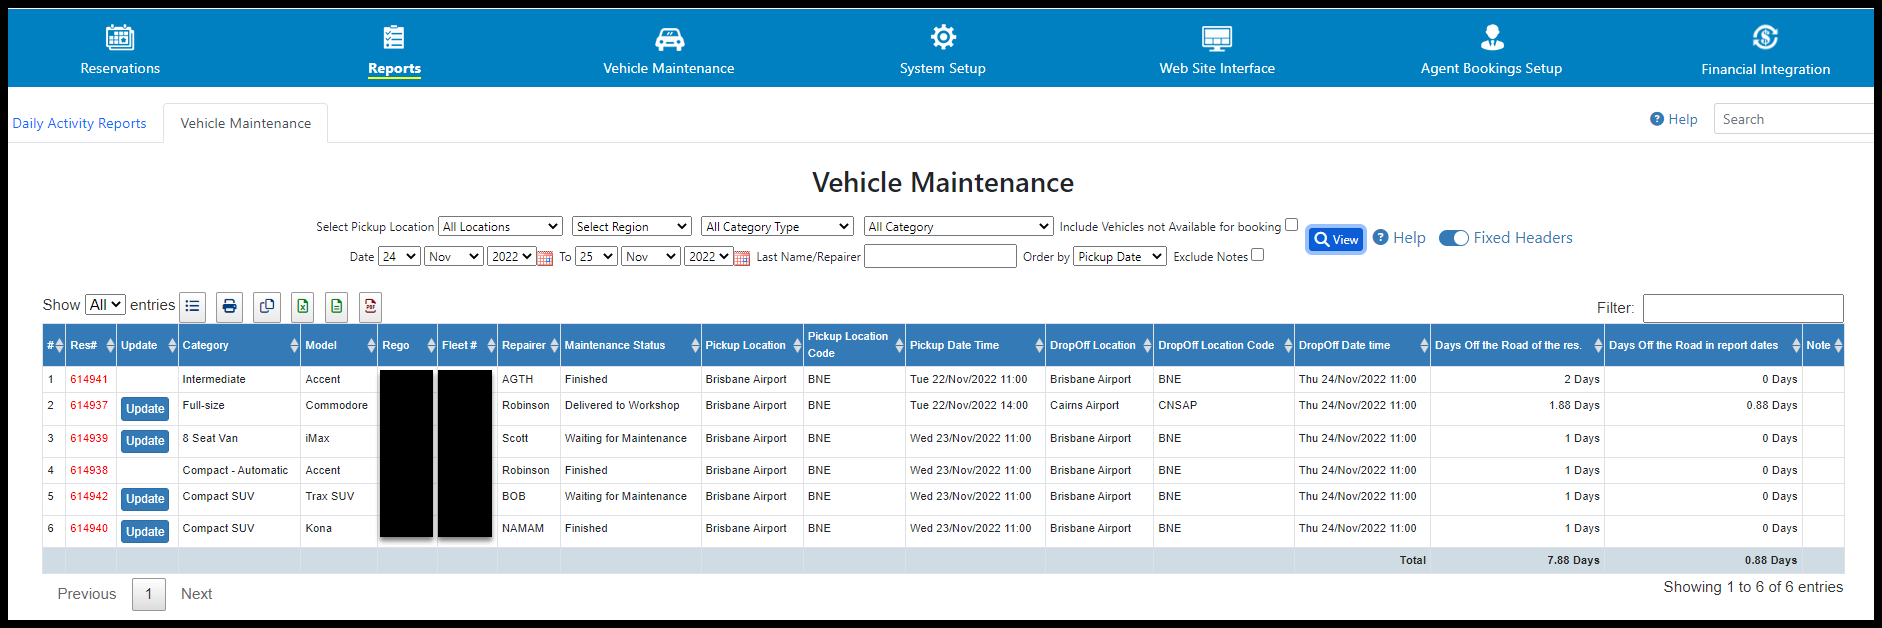
Task: Open the Show entries dropdown
Action: tap(105, 305)
